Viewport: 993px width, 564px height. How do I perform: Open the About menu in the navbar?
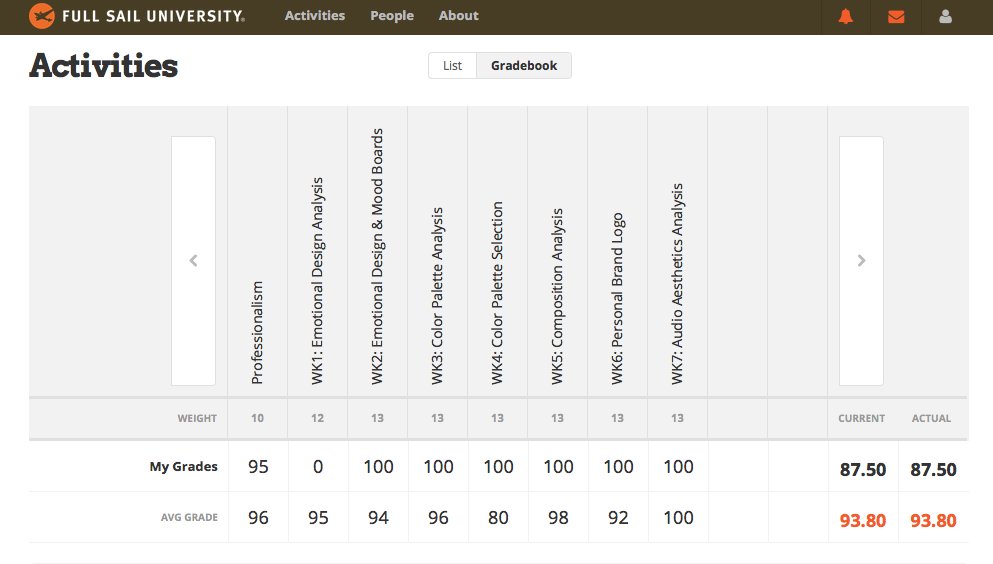point(459,16)
